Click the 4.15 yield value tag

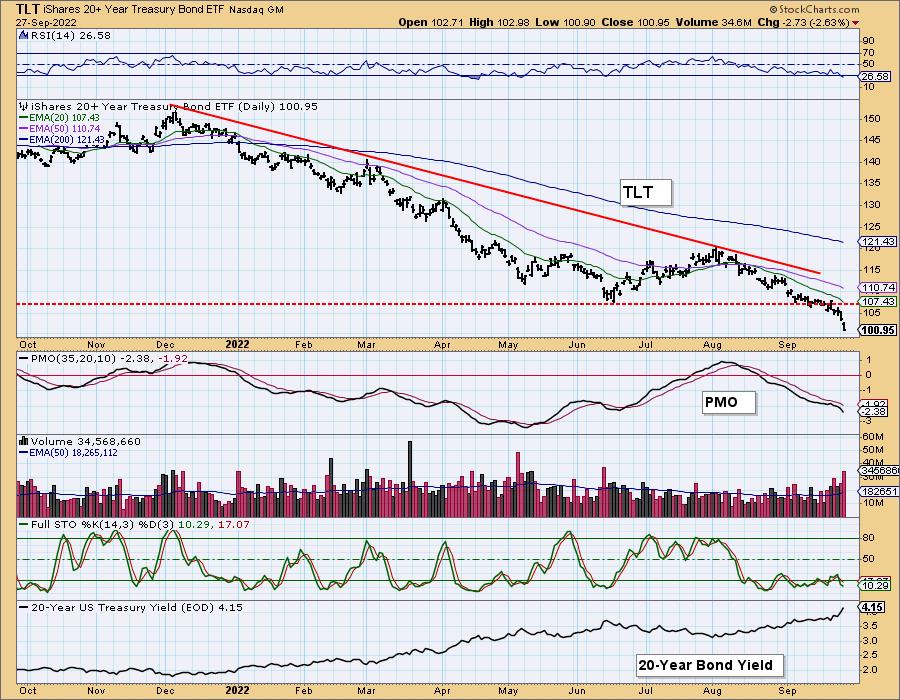click(x=871, y=607)
